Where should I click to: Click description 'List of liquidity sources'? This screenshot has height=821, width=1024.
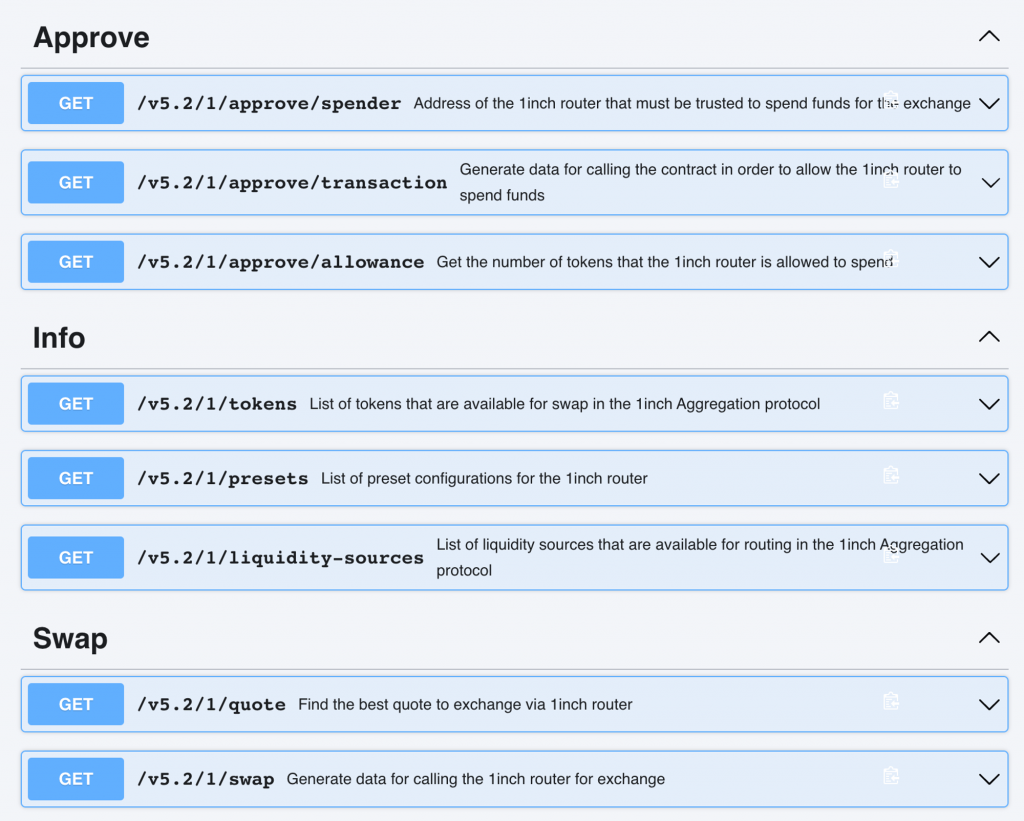click(700, 557)
